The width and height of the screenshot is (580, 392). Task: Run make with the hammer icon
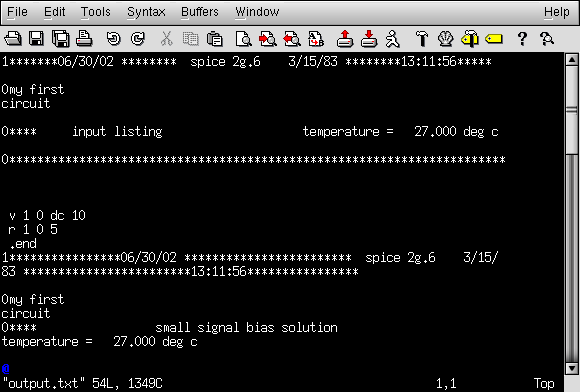point(422,38)
